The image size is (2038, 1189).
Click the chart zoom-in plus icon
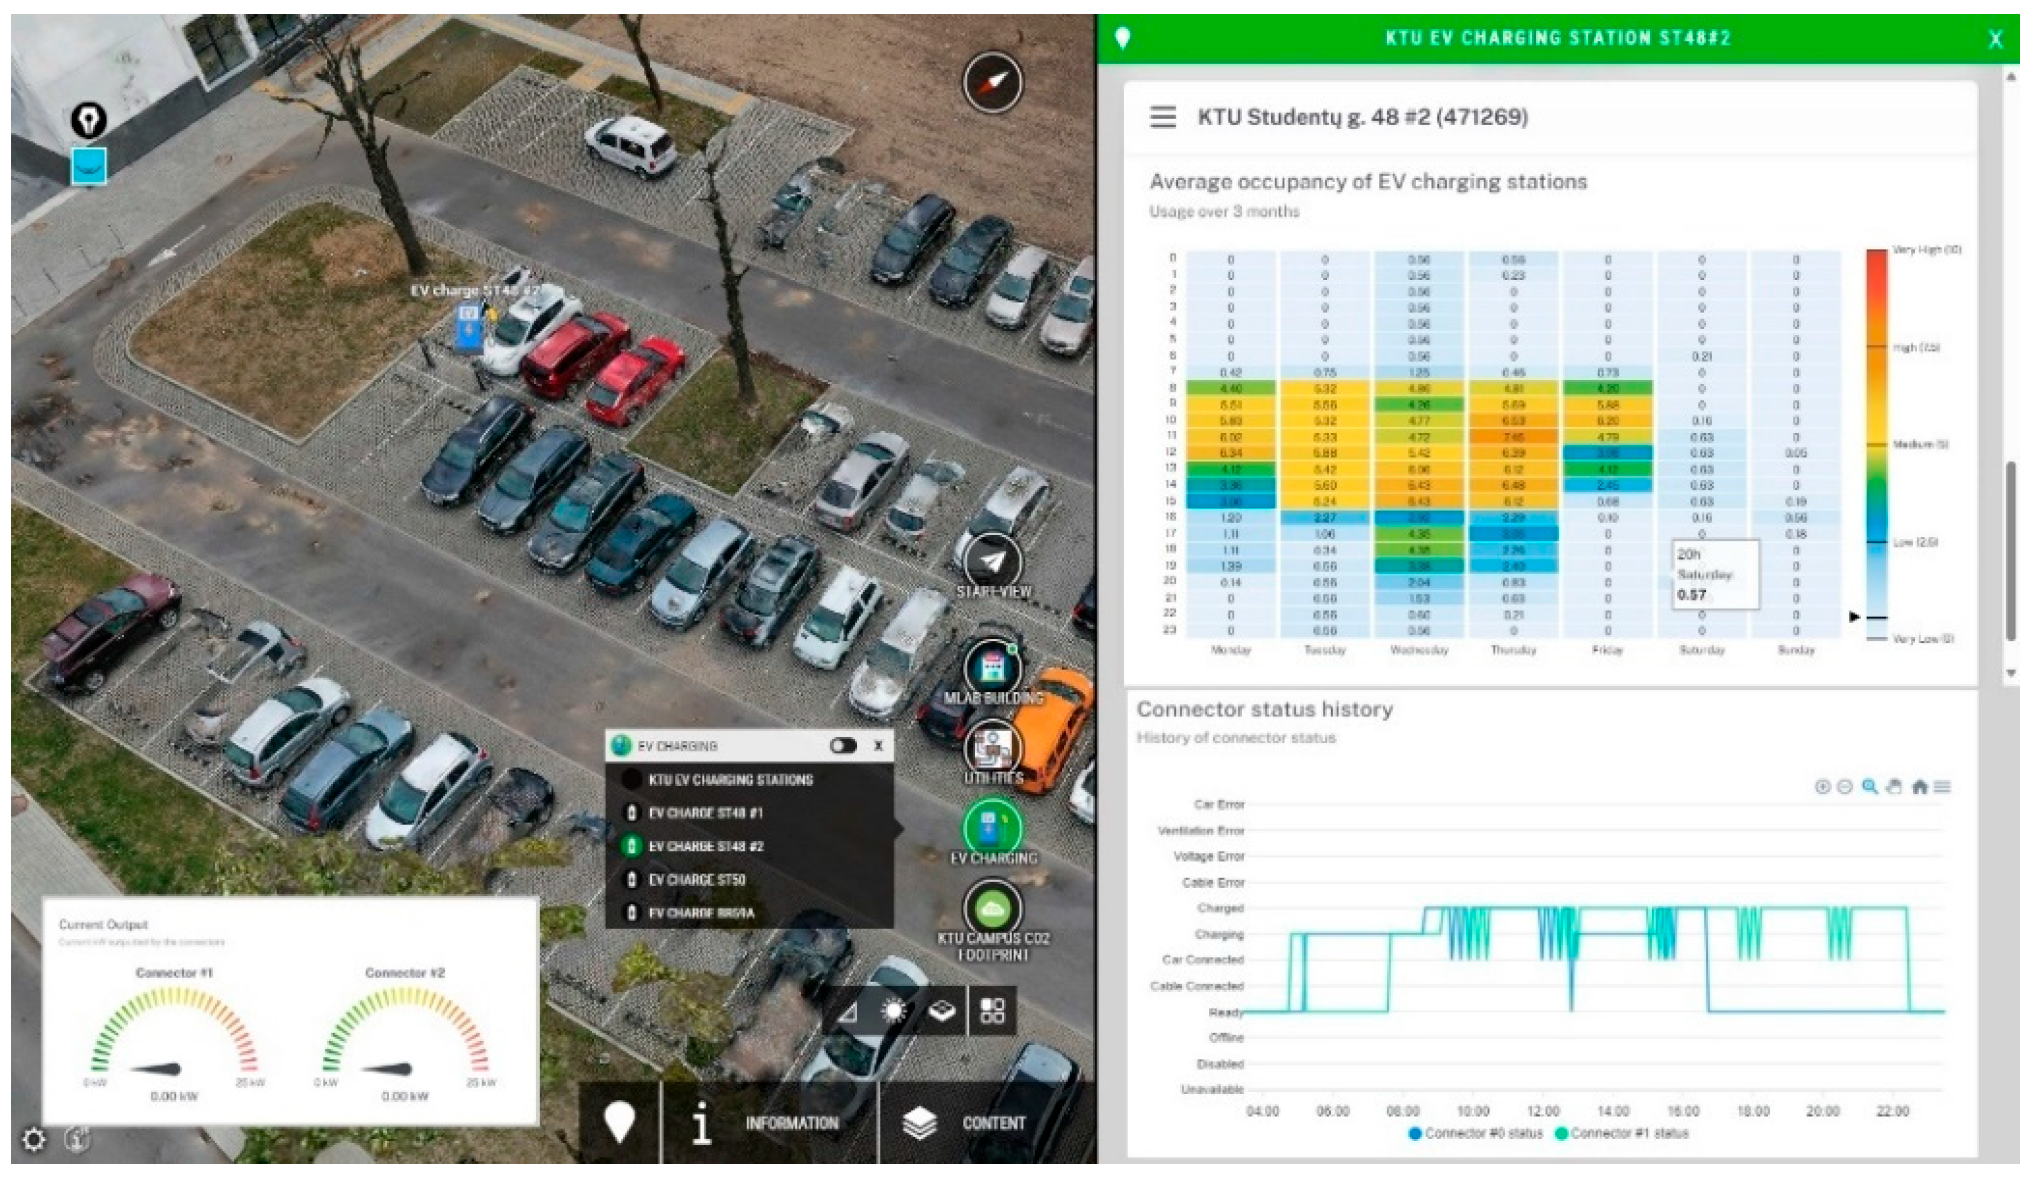[x=1822, y=787]
